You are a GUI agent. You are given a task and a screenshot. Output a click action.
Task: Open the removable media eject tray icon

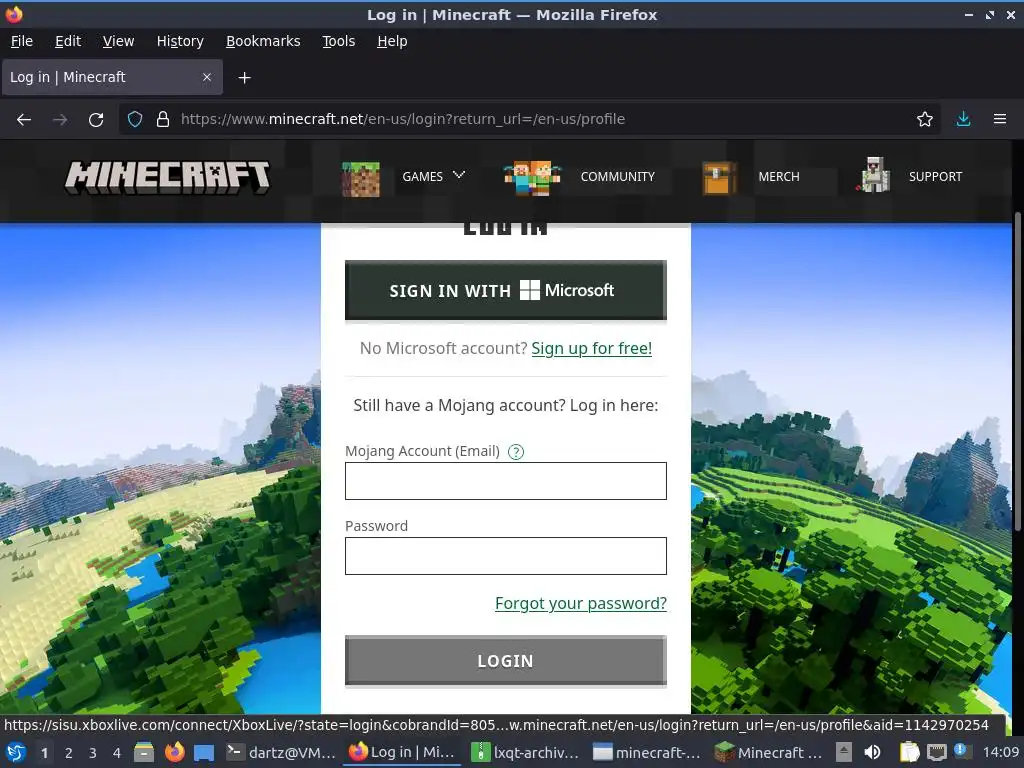click(x=844, y=752)
